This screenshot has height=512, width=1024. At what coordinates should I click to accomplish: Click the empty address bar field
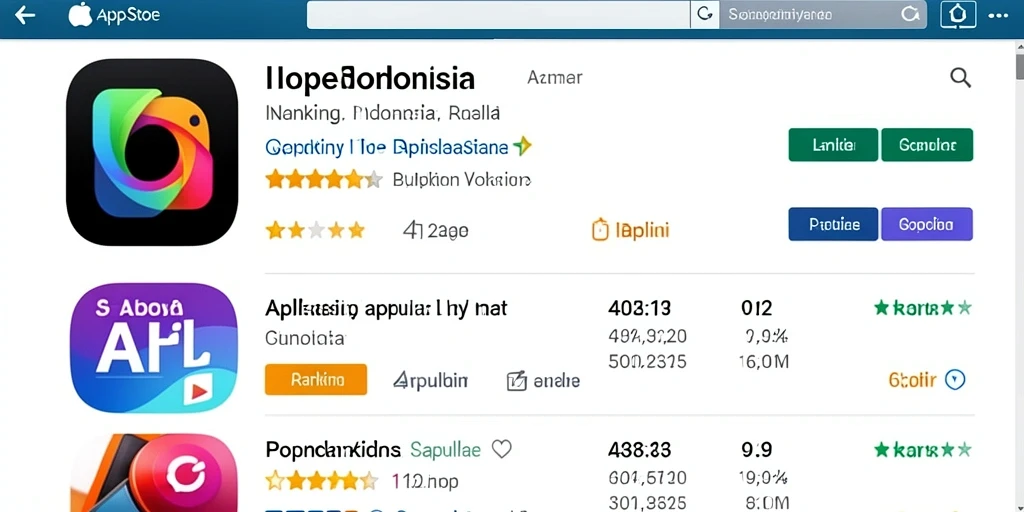(x=498, y=14)
